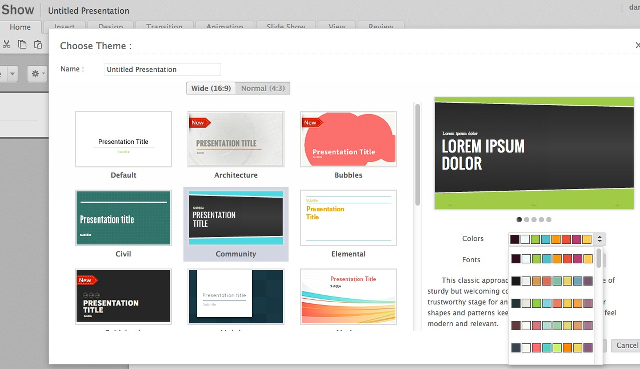
Task: Choose the dark theme with red New badge in third row
Action: tap(123, 296)
